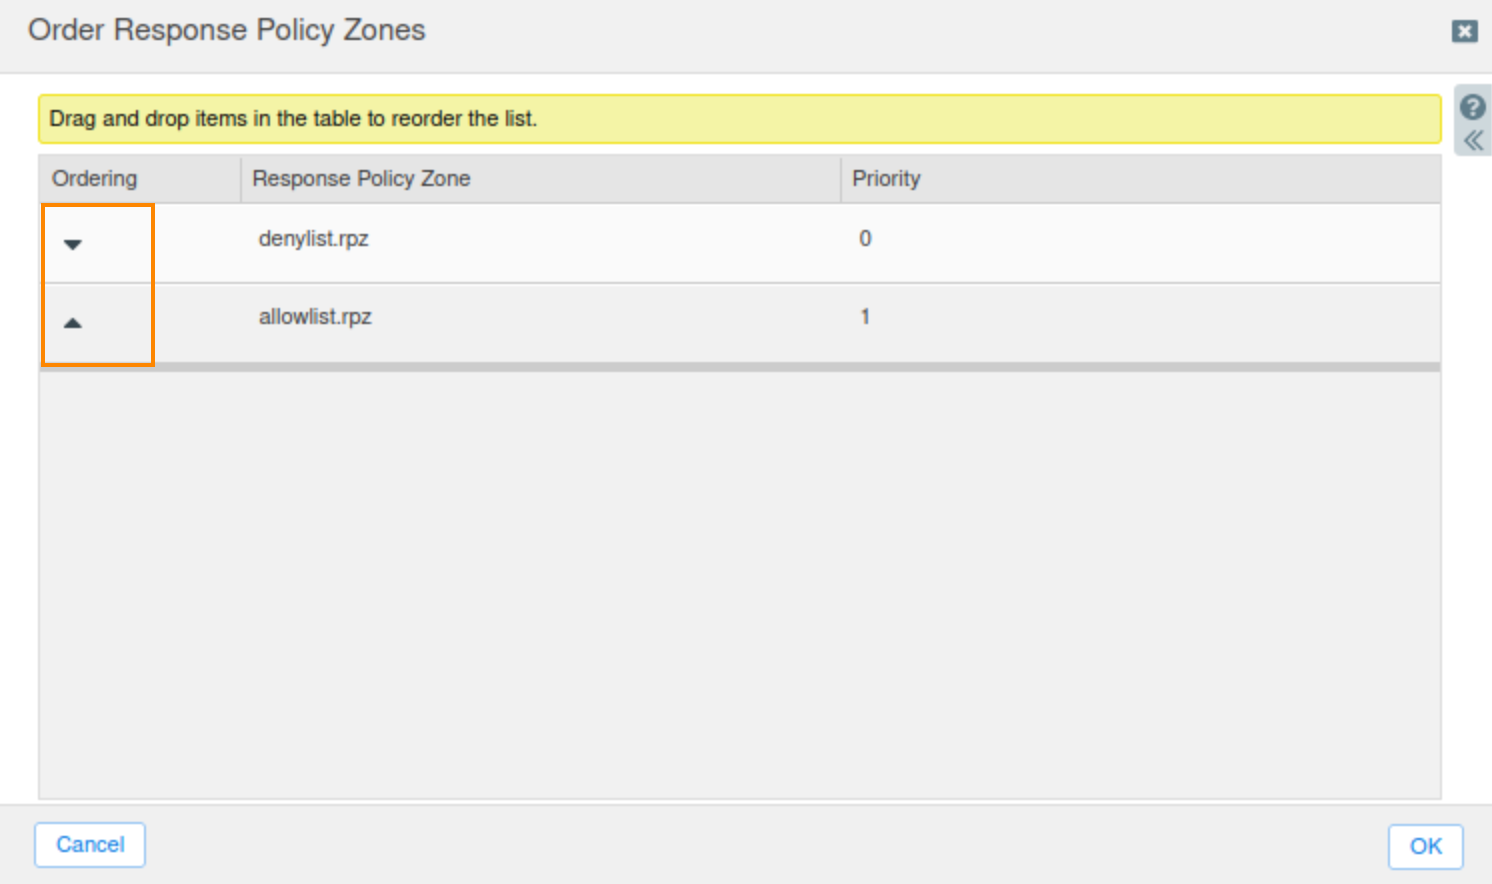Image resolution: width=1492 pixels, height=884 pixels.
Task: Confirm the zone order with OK
Action: pyautogui.click(x=1425, y=847)
